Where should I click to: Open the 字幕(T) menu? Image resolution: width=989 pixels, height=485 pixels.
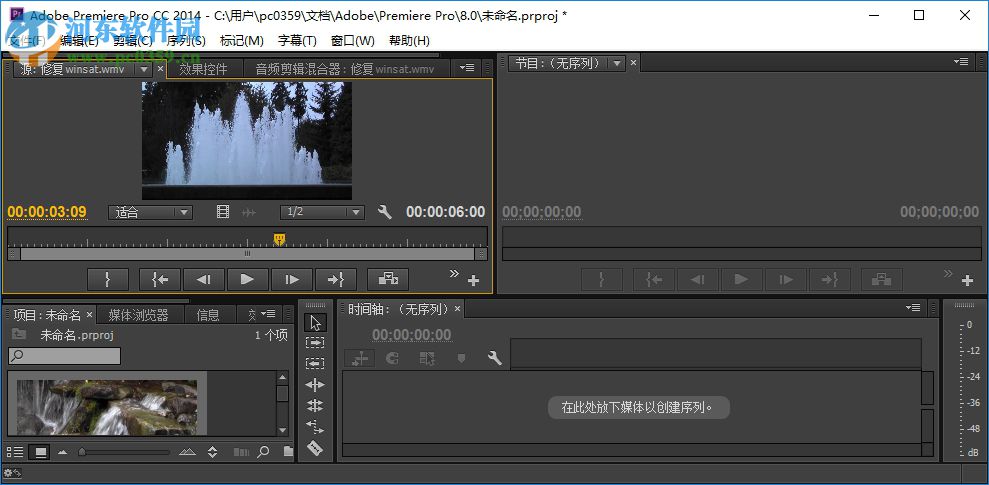(x=297, y=41)
